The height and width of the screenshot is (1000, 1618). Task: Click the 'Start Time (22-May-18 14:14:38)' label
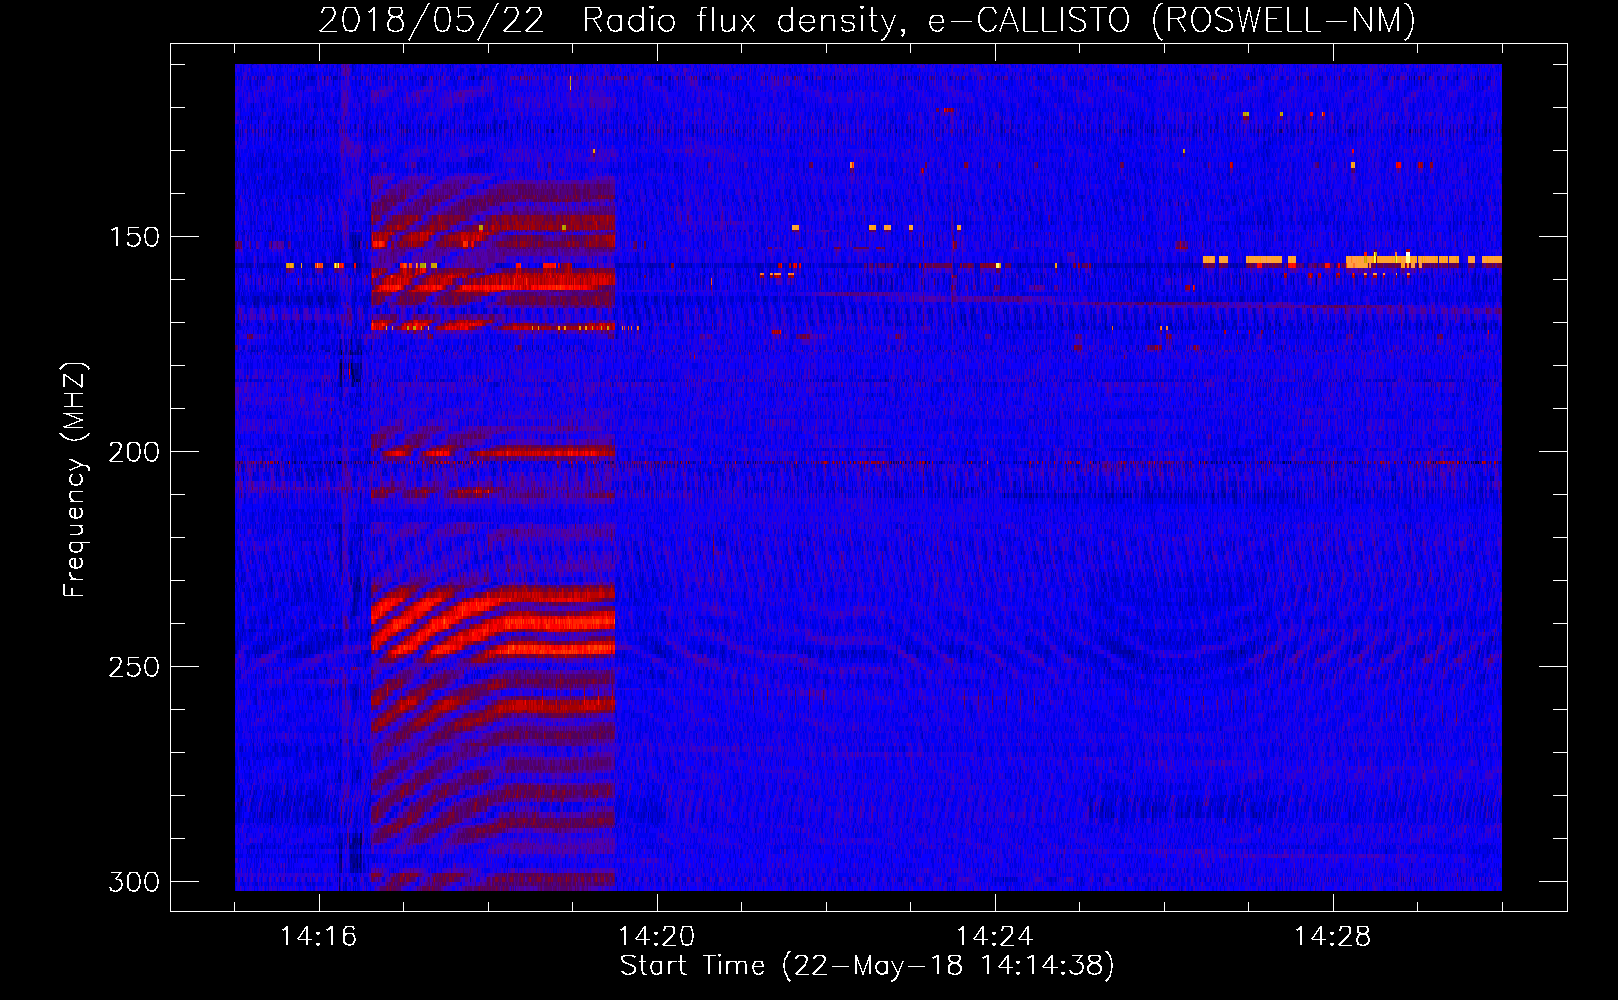866,966
